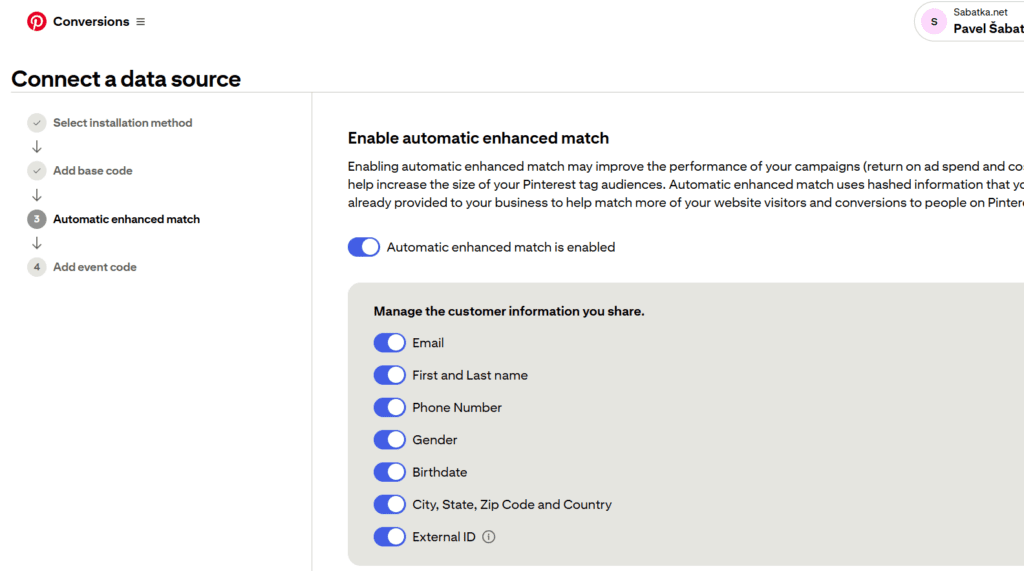Turn off Birthdate toggle

(390, 472)
